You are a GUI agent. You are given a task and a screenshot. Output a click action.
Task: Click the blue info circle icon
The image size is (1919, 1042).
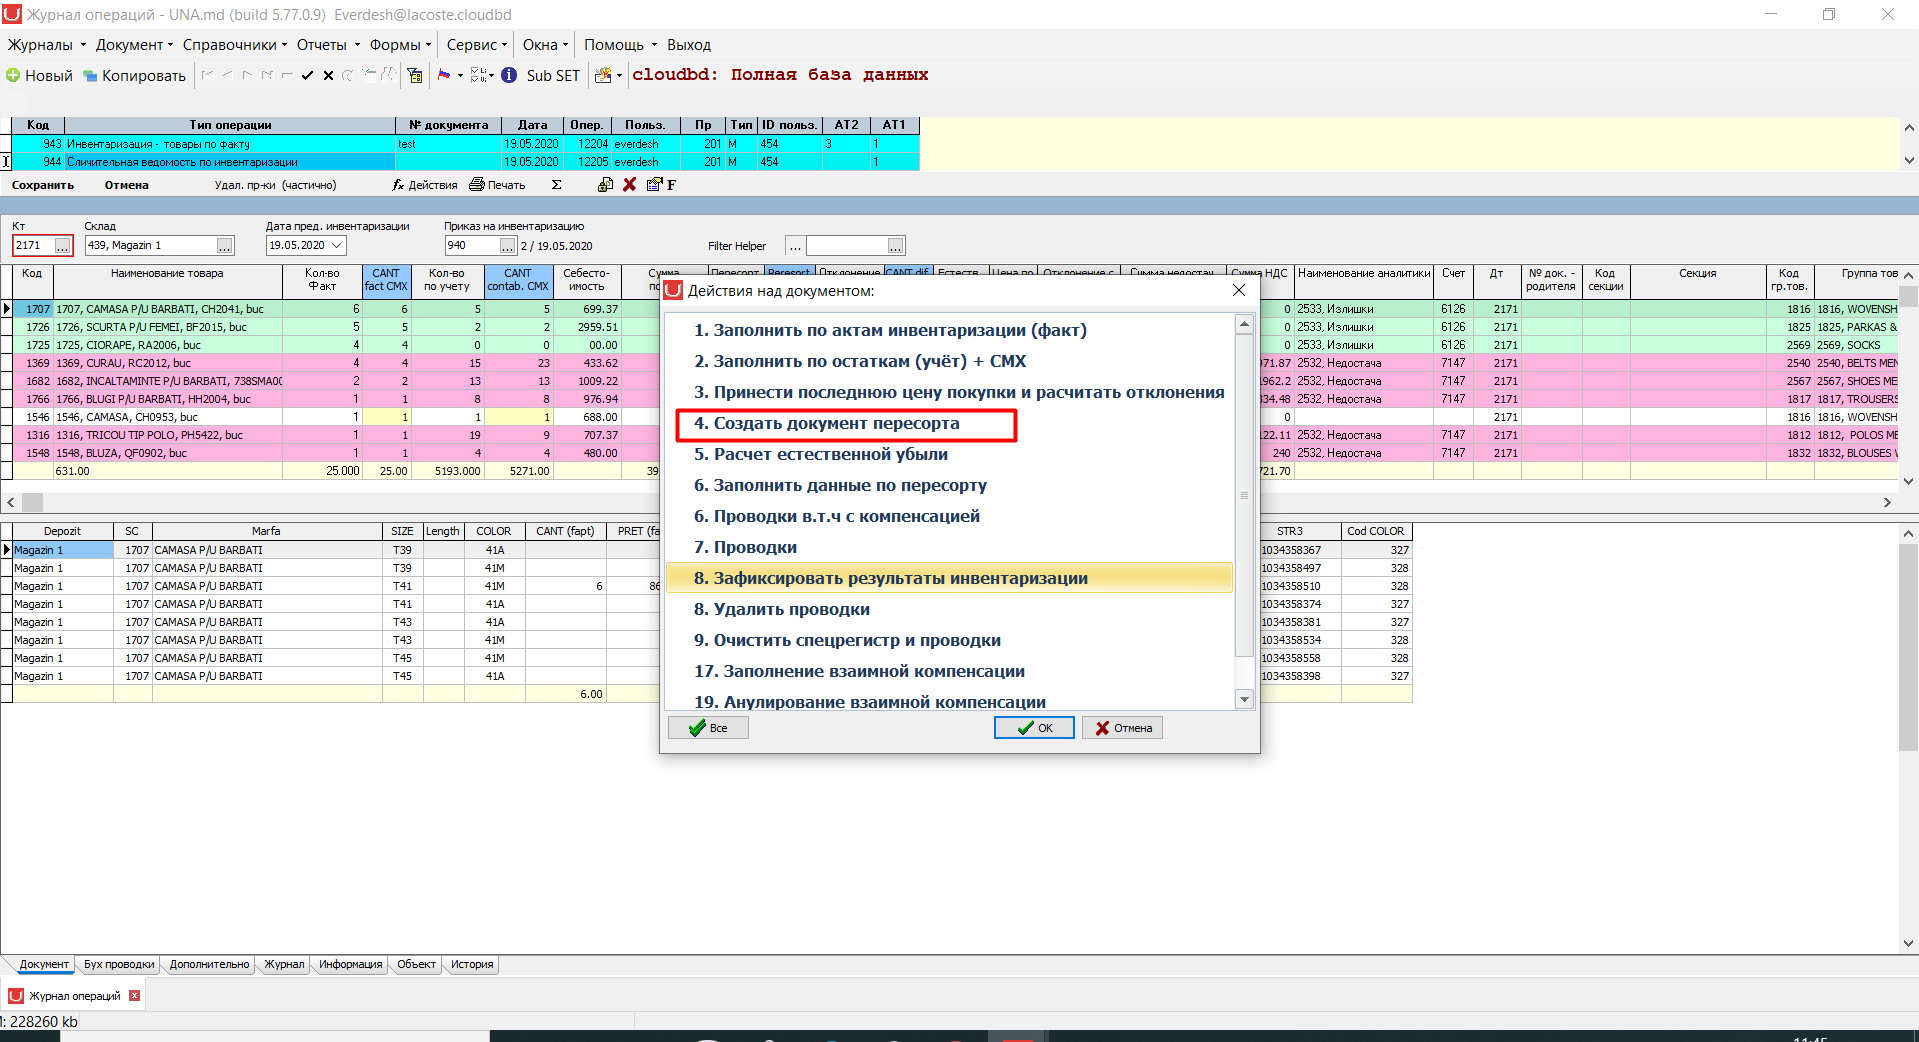pos(509,75)
